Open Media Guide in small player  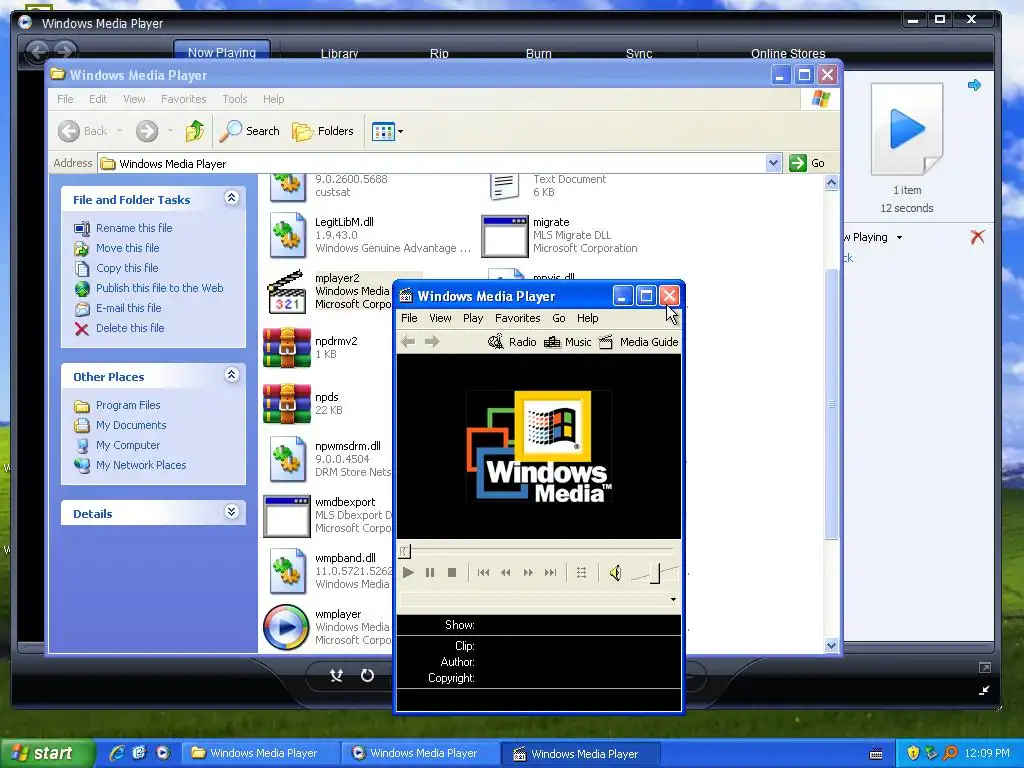point(639,342)
